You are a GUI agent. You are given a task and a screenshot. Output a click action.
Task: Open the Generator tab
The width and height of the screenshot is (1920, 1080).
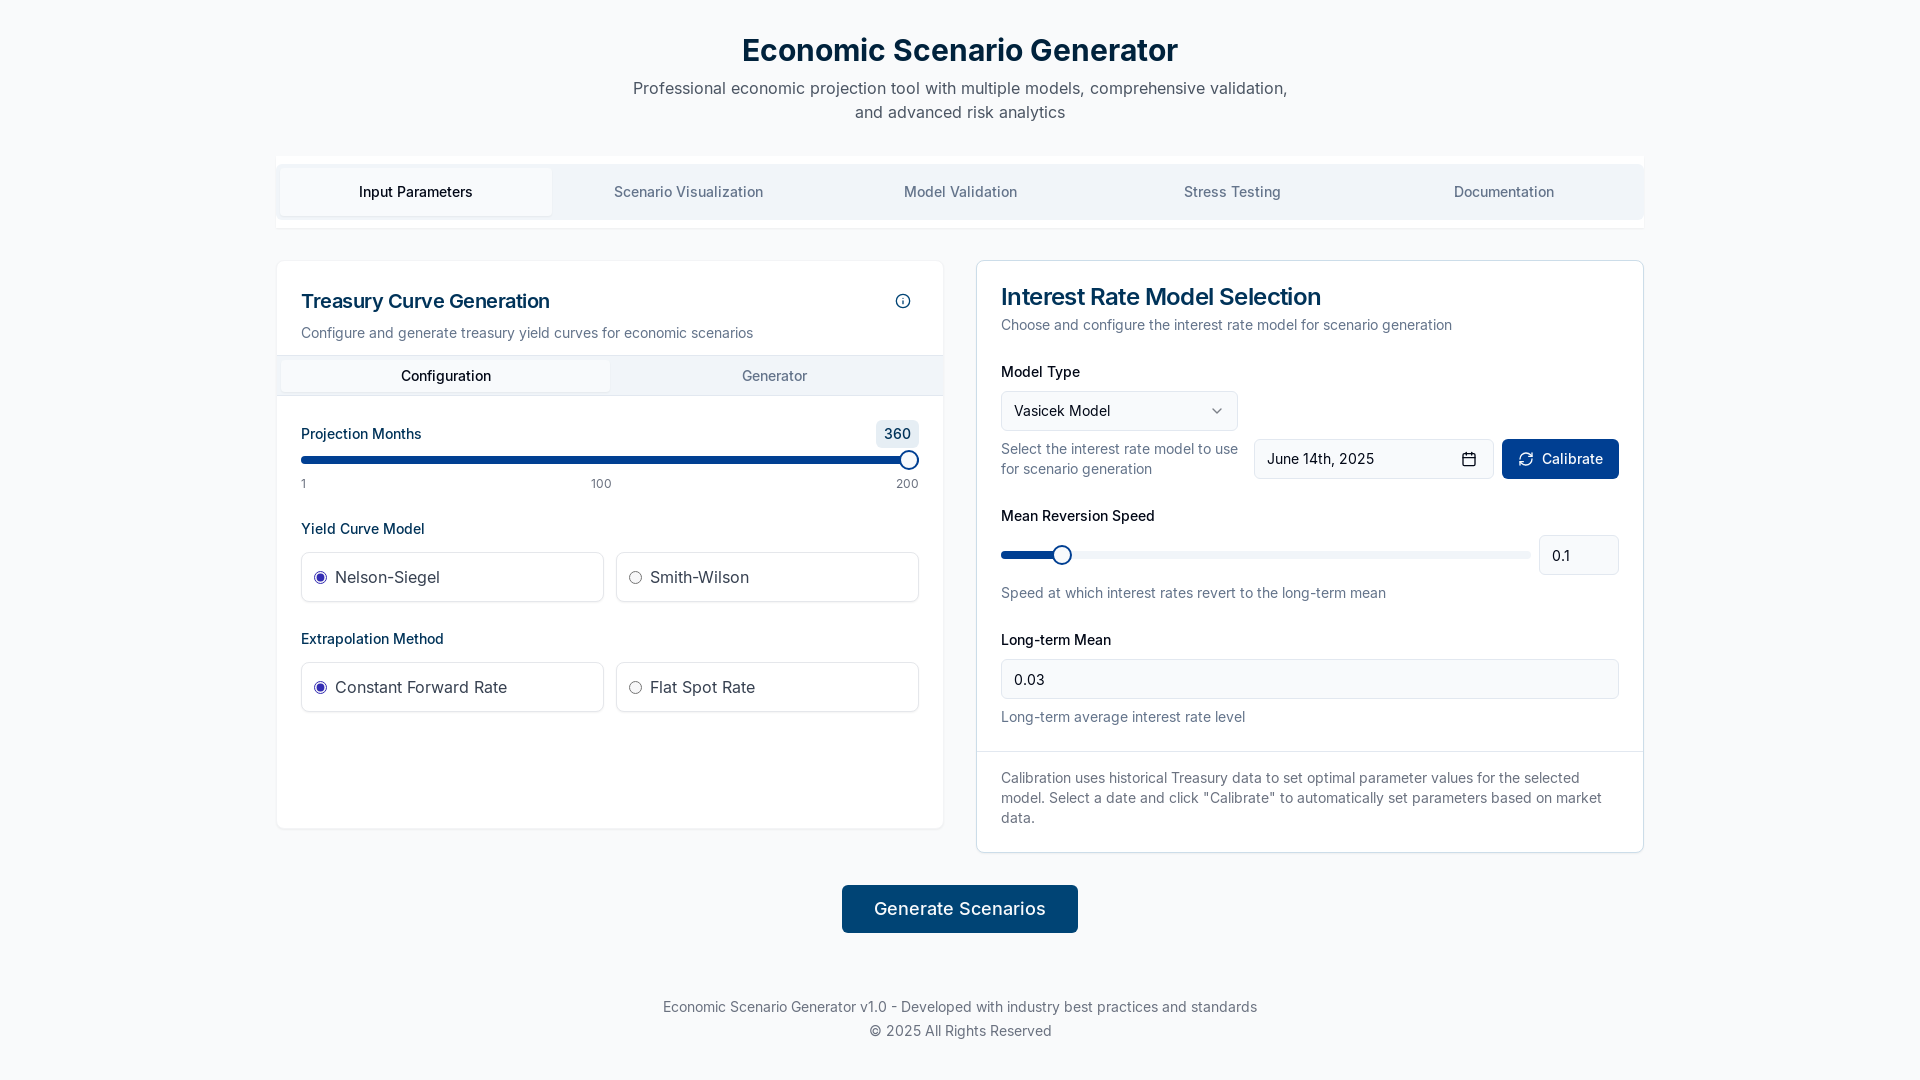click(x=774, y=375)
